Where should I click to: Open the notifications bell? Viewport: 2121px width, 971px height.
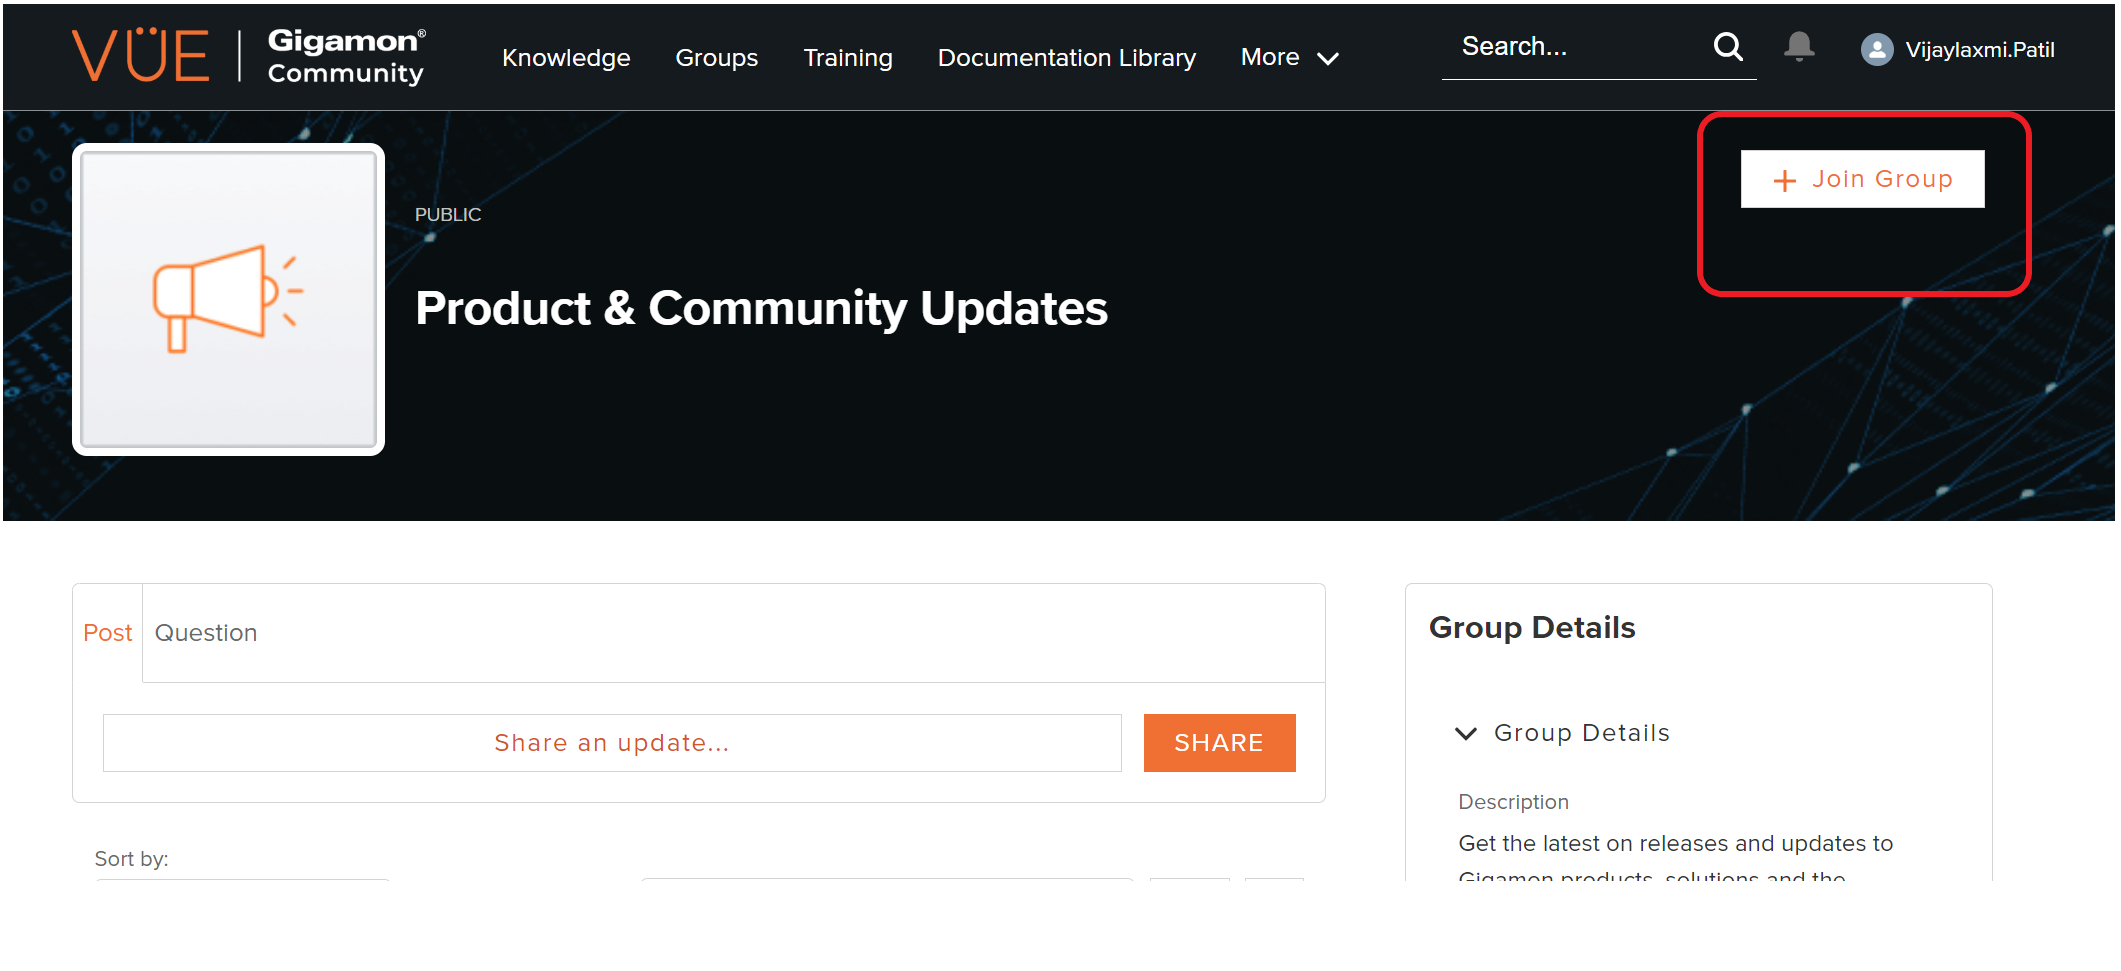[1799, 46]
